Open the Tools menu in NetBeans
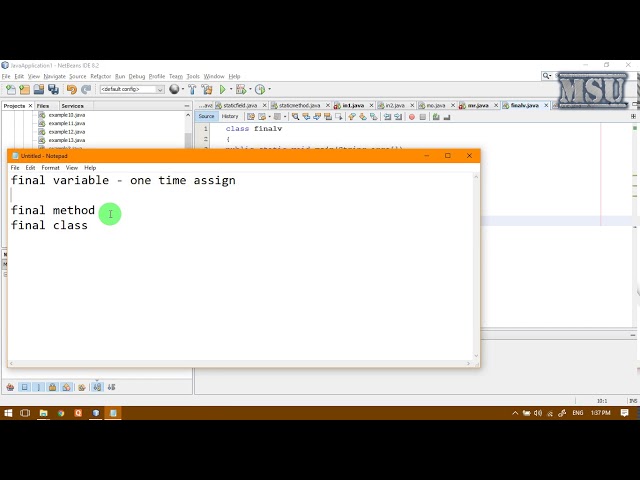 (x=193, y=76)
